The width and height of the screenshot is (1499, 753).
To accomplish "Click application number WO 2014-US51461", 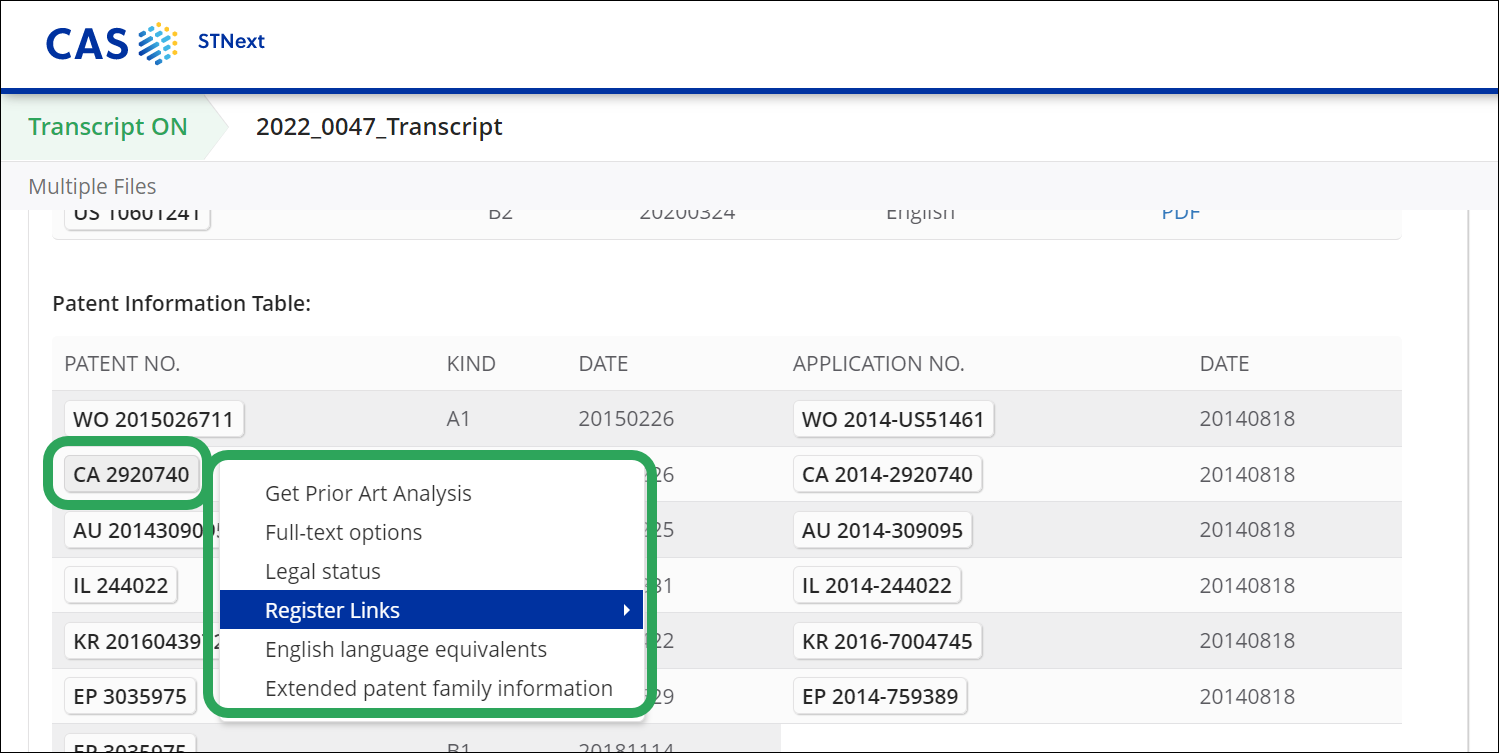I will [x=893, y=419].
